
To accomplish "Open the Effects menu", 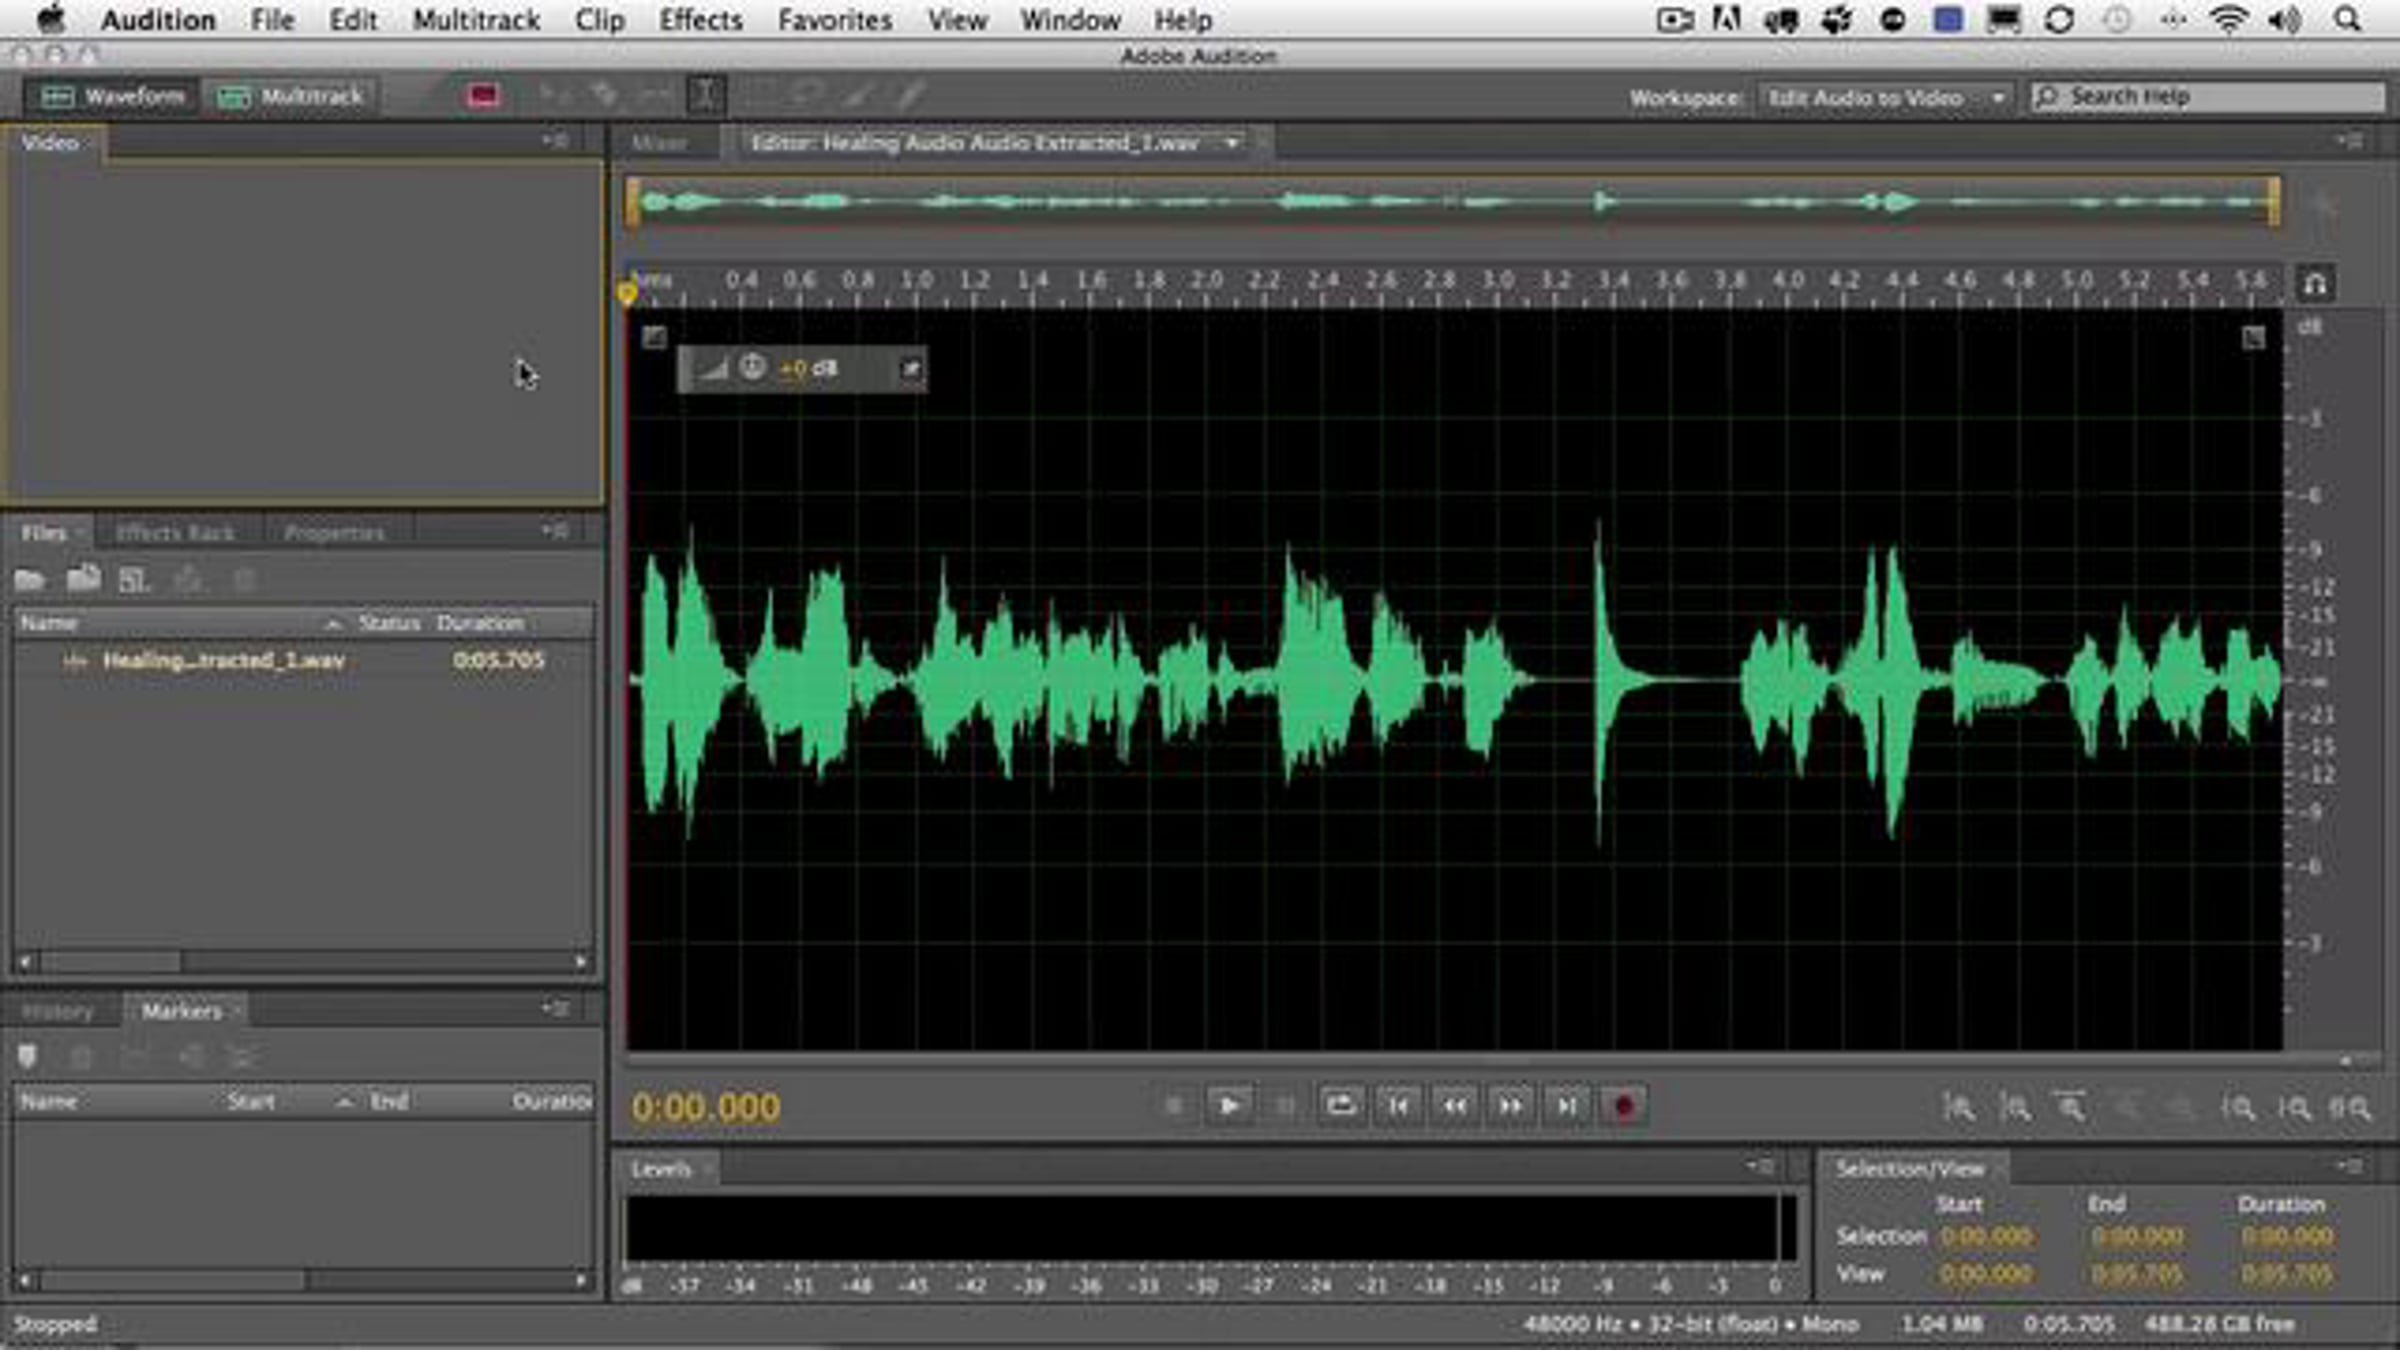I will [700, 20].
